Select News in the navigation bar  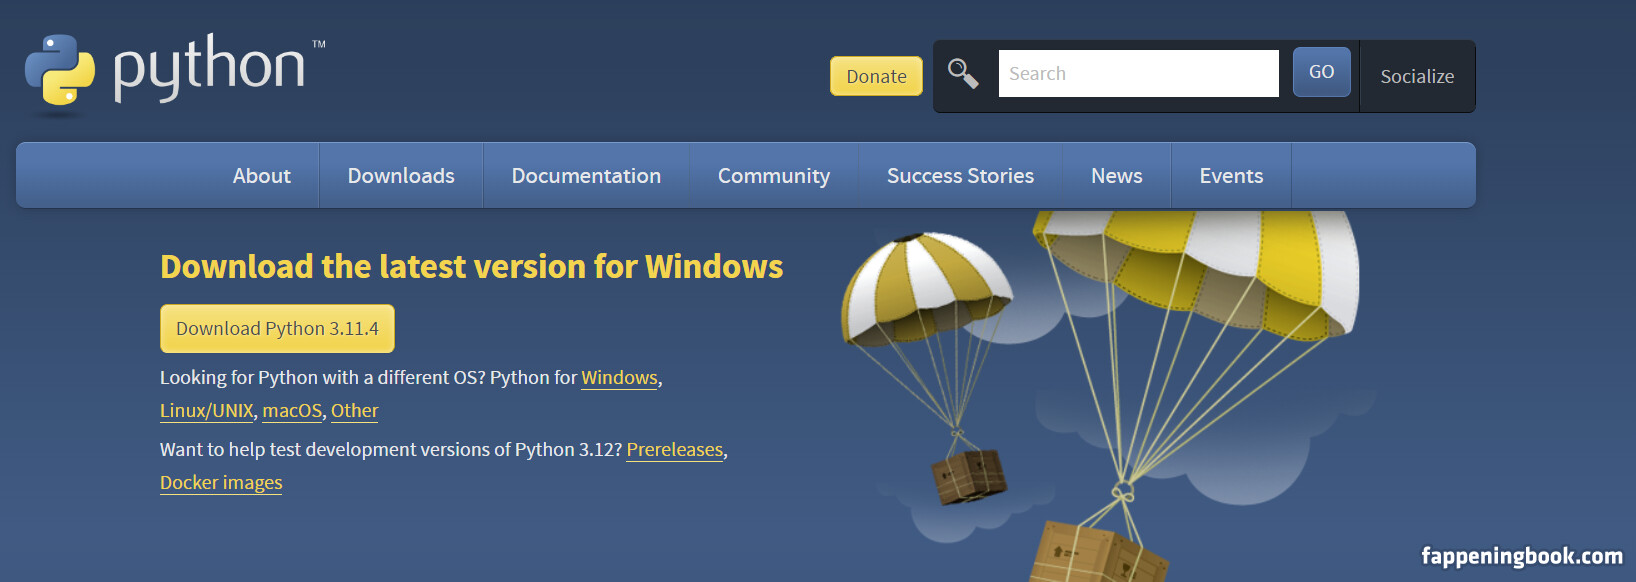[x=1116, y=176]
